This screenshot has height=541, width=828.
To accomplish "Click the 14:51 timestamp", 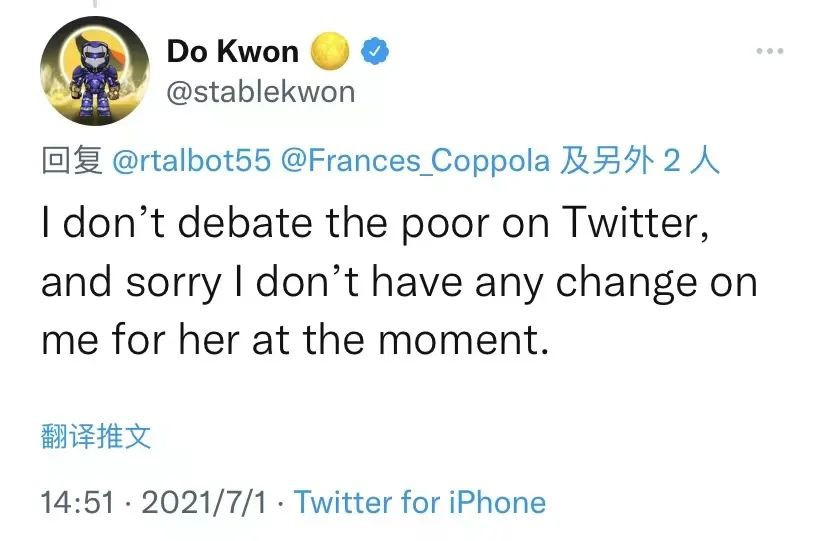I will tap(77, 502).
